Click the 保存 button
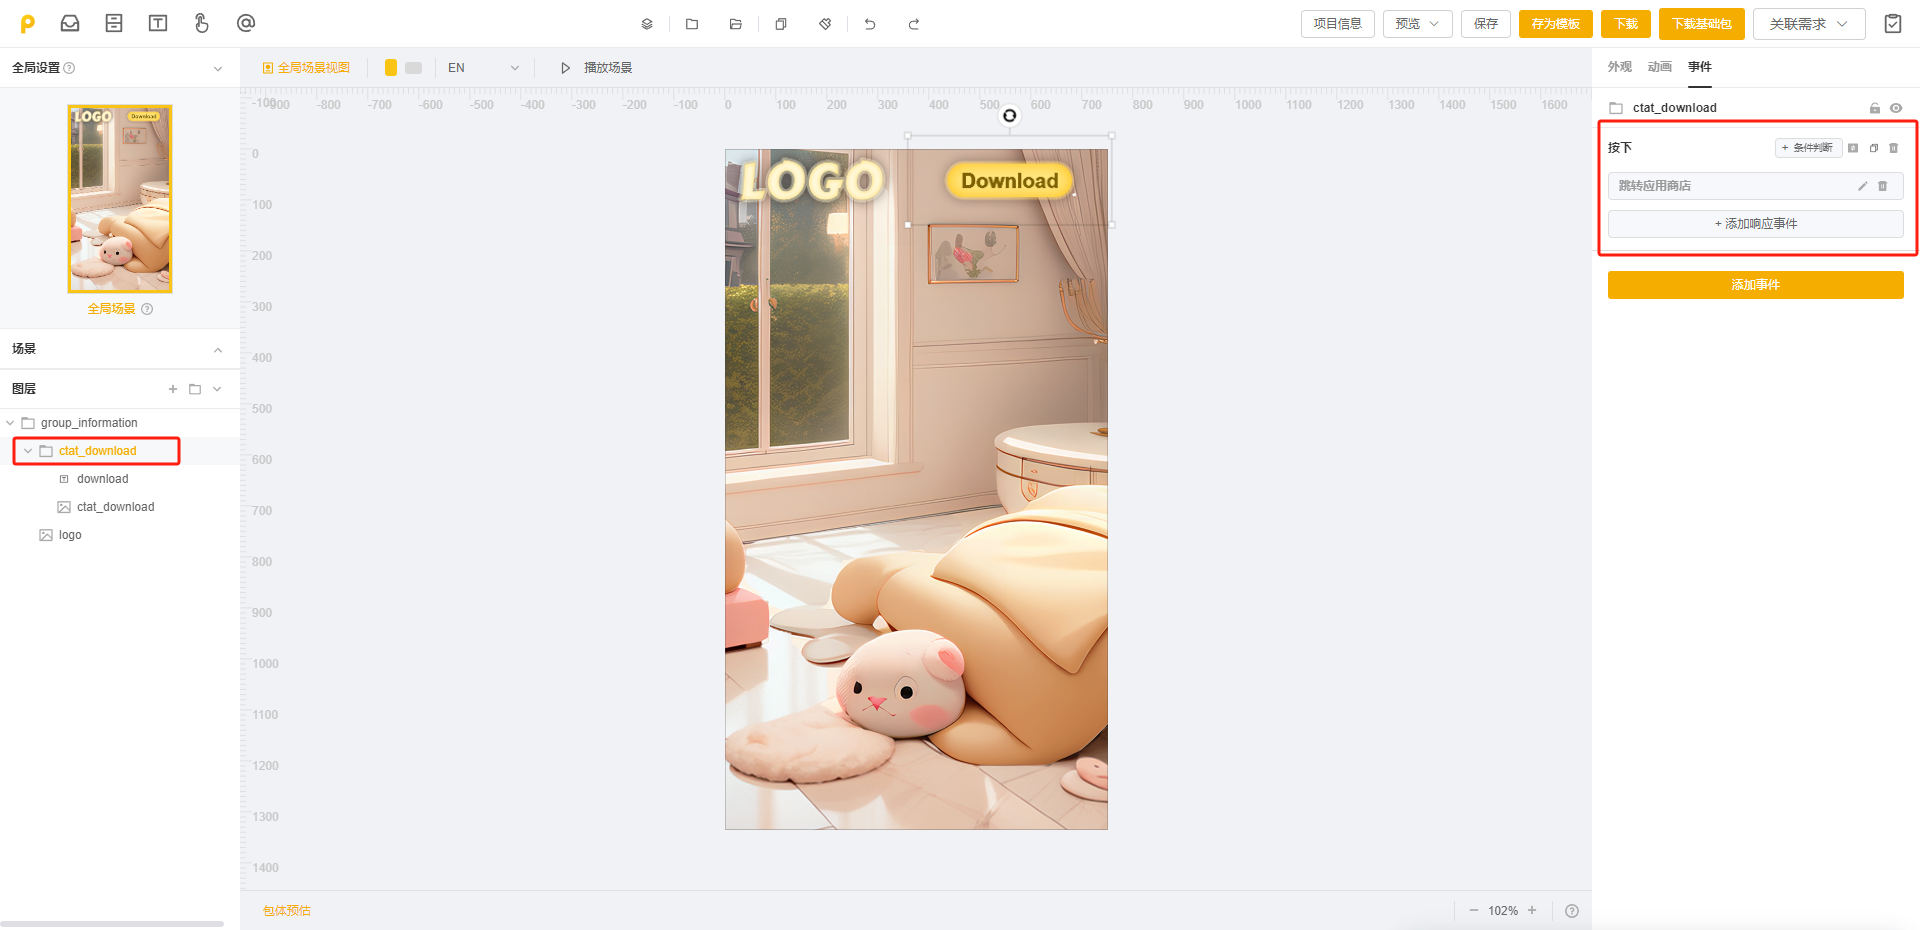Image resolution: width=1920 pixels, height=930 pixels. (1485, 24)
